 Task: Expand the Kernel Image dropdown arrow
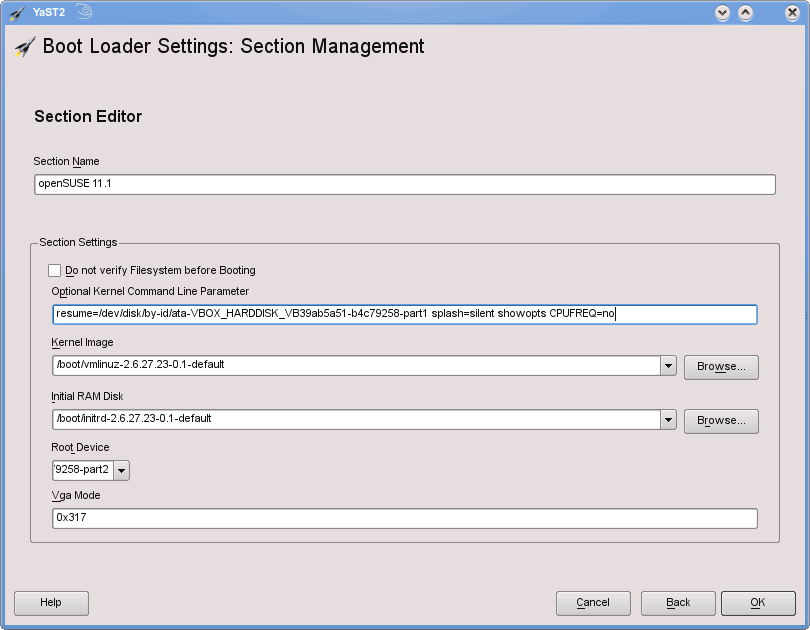click(668, 366)
